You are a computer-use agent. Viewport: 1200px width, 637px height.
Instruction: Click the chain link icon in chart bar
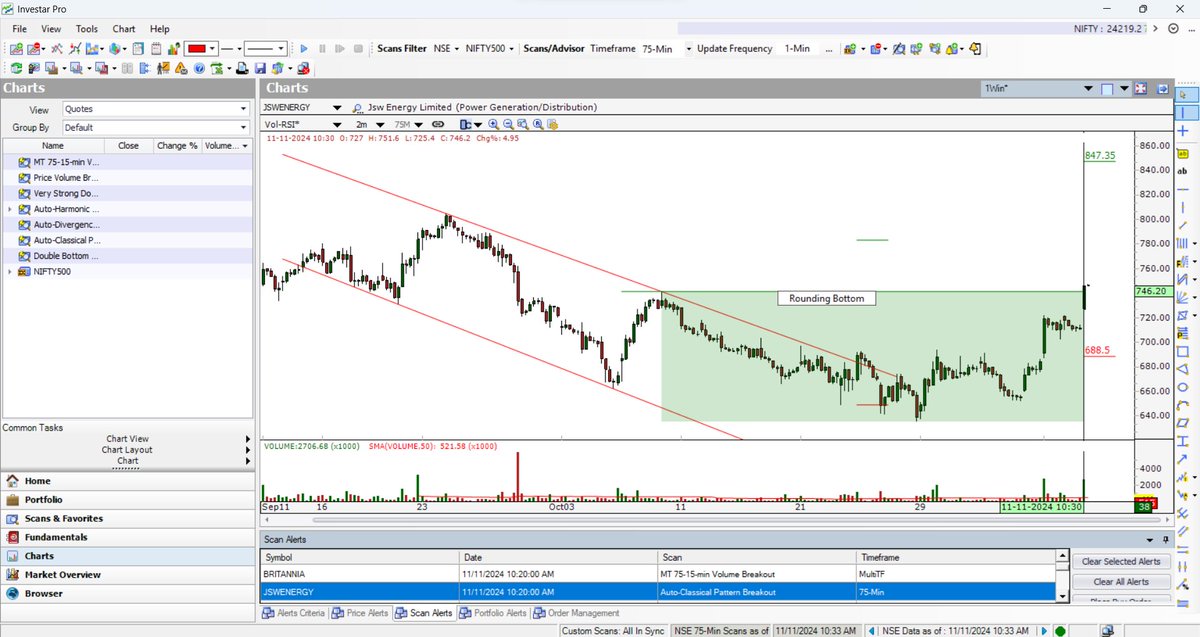(437, 124)
